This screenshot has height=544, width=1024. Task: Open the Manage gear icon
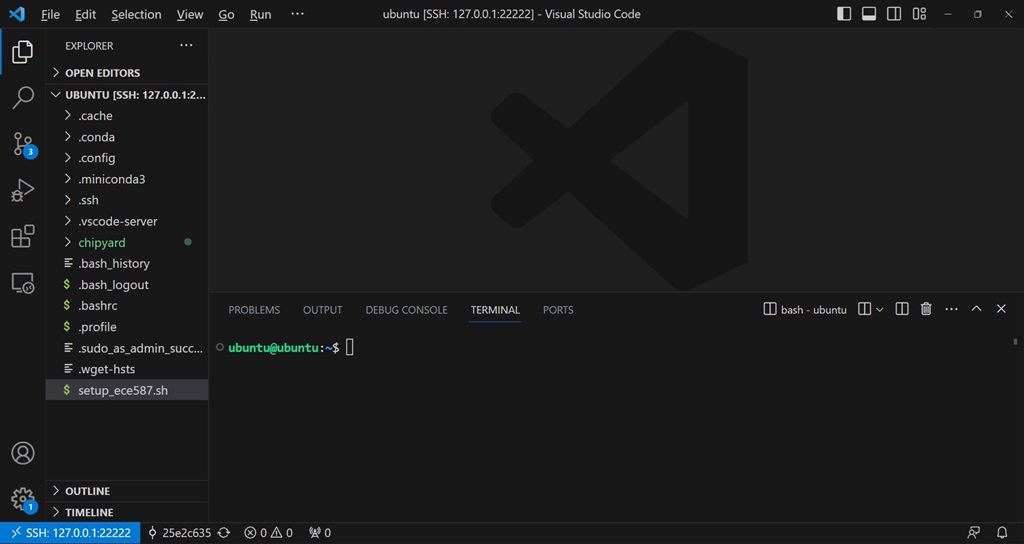tap(23, 500)
